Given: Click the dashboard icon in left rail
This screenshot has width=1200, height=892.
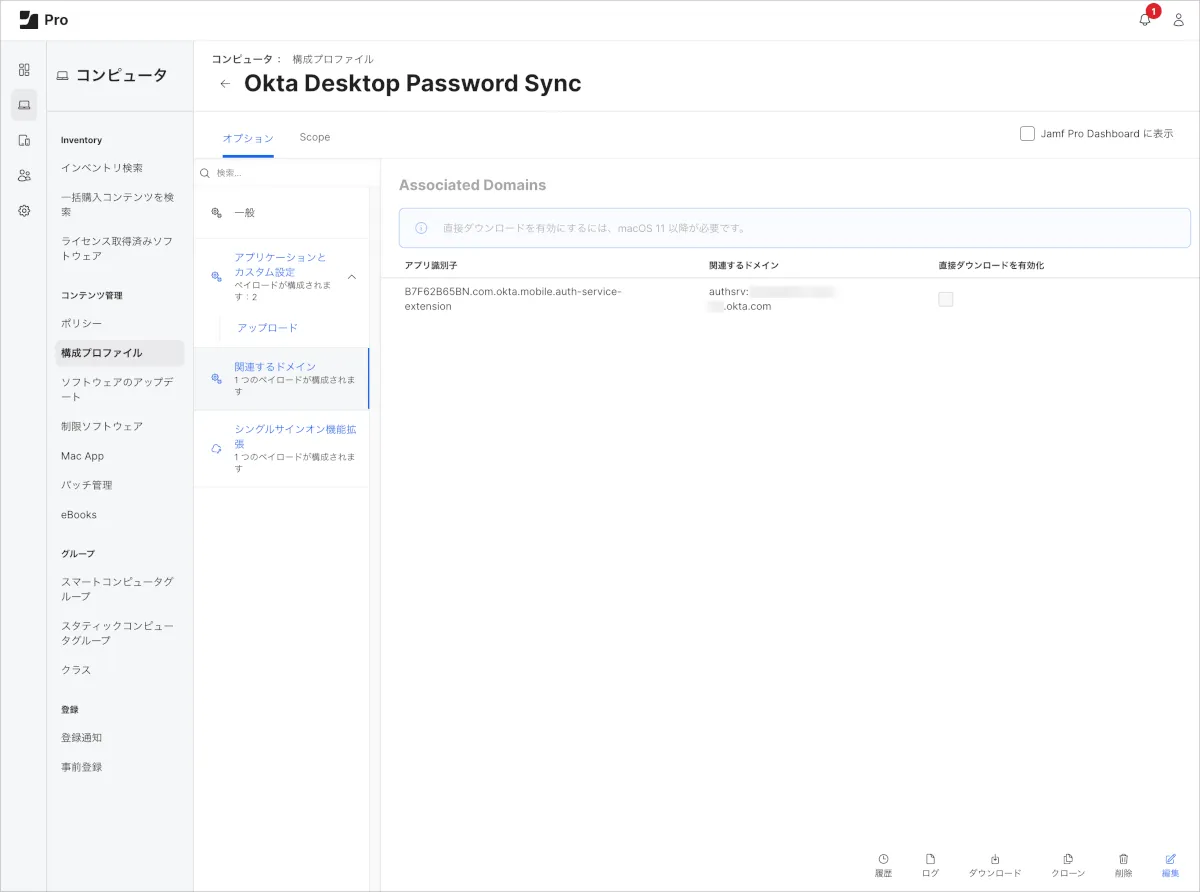Looking at the screenshot, I should [x=24, y=70].
